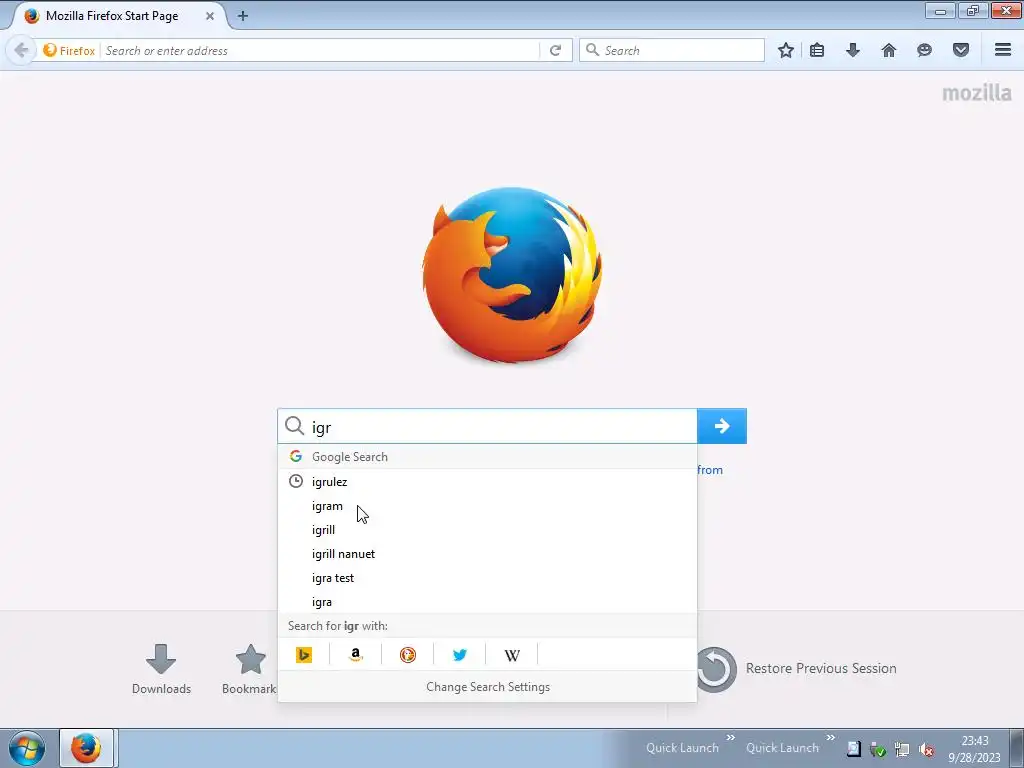This screenshot has height=768, width=1024.
Task: Pick the igrill suggestion
Action: coord(487,530)
